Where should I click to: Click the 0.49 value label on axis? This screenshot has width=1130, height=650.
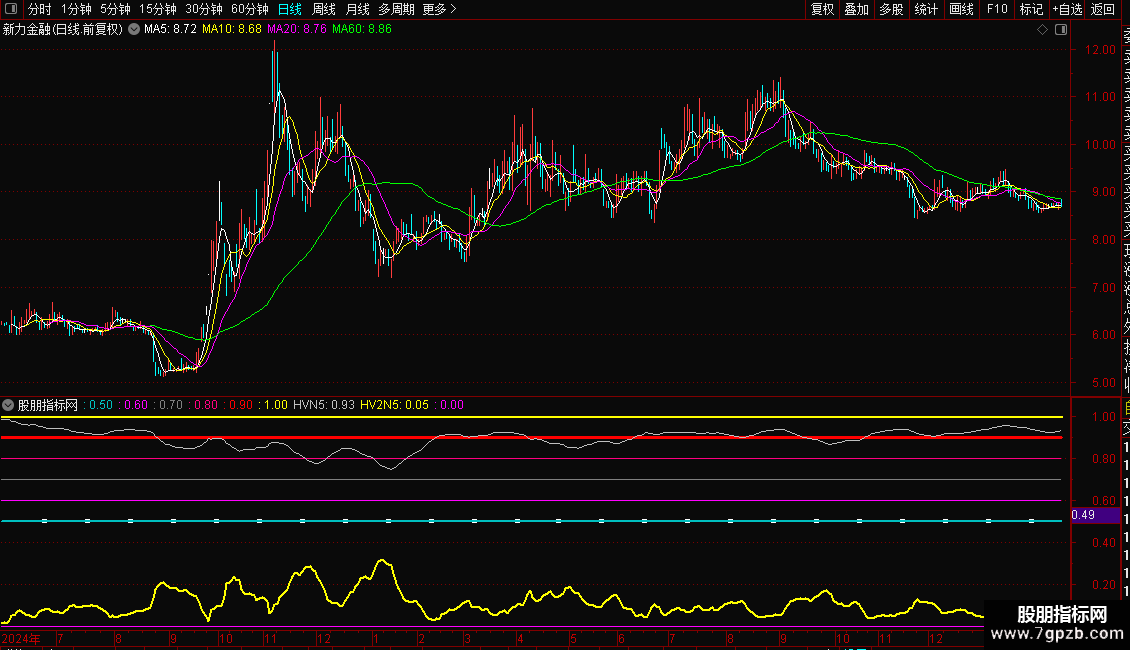(1084, 515)
